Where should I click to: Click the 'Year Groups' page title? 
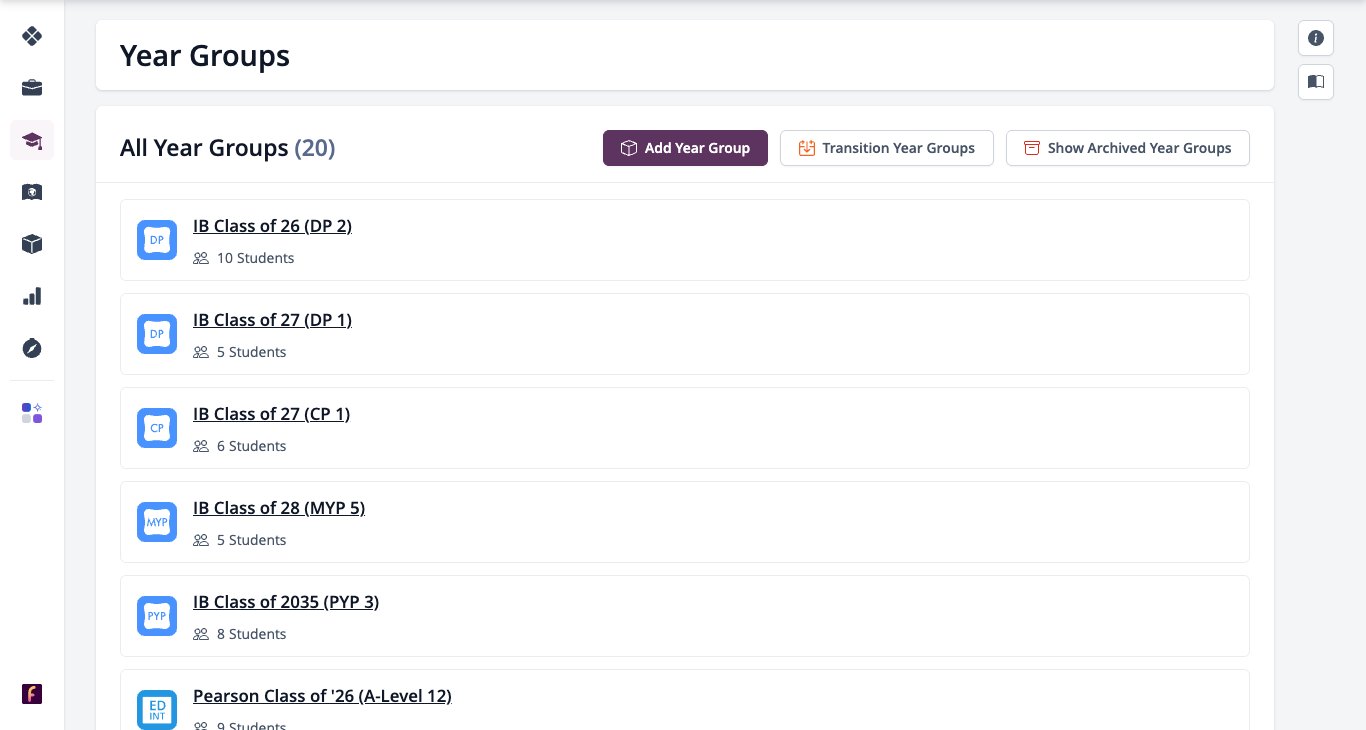205,55
